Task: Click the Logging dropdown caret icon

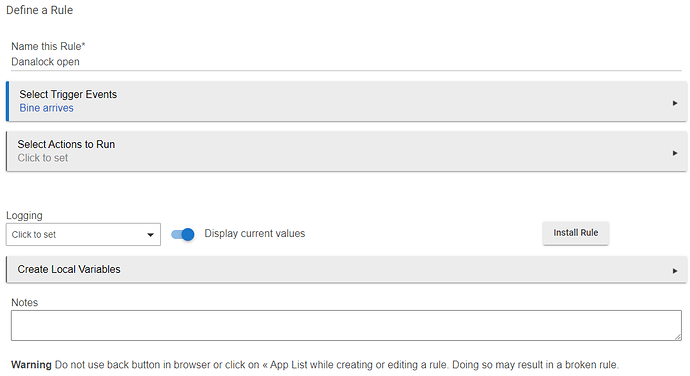Action: 150,235
